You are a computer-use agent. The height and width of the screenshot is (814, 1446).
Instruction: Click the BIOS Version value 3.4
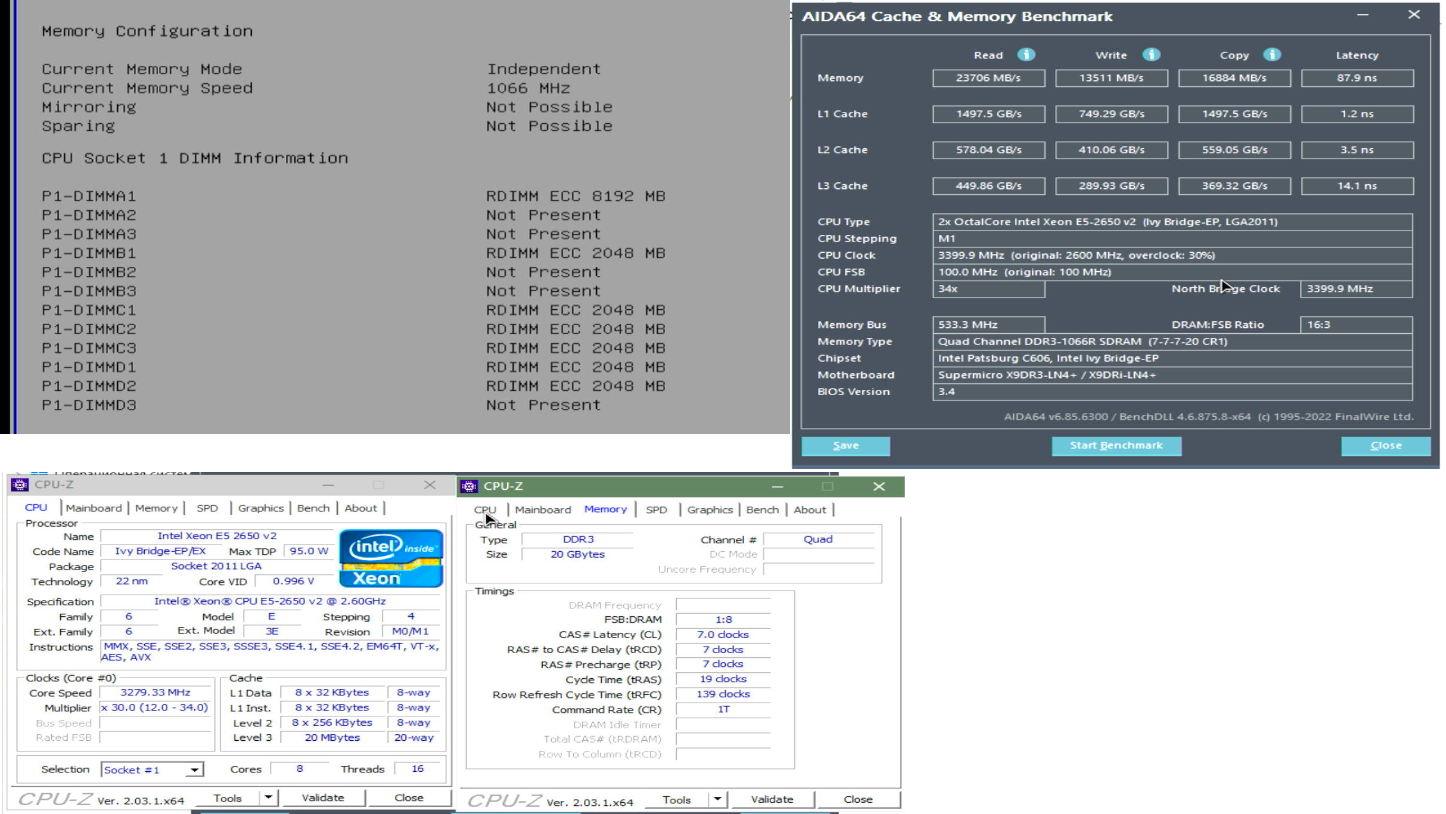[1173, 392]
